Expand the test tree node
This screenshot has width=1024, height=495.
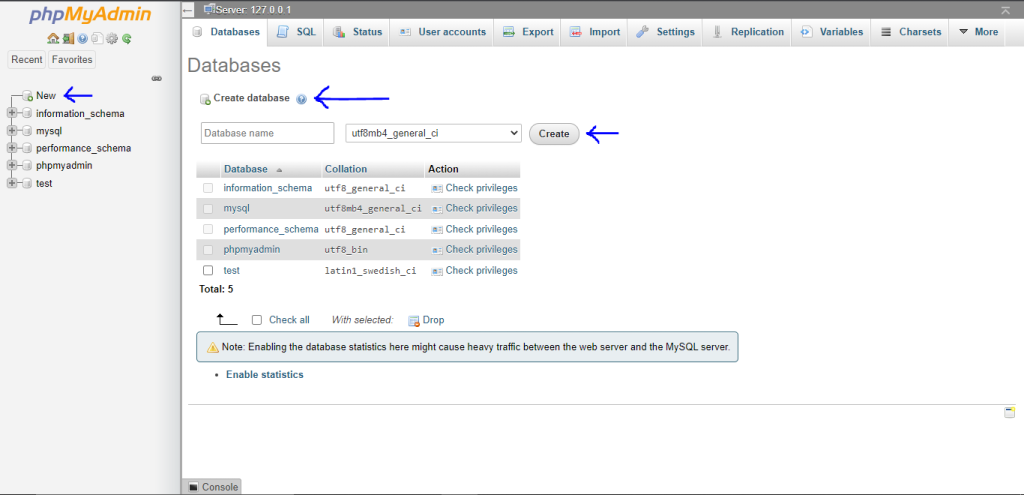11,184
